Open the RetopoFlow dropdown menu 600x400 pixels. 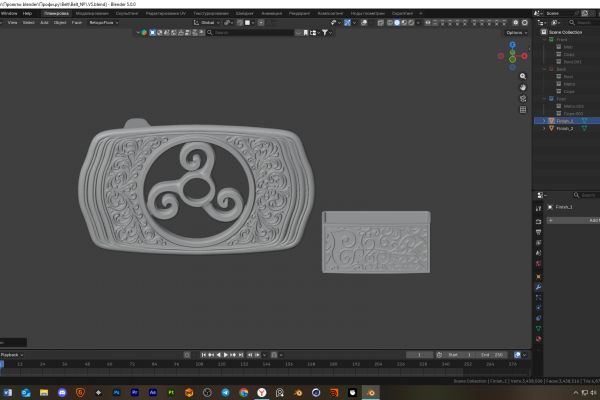[x=103, y=23]
